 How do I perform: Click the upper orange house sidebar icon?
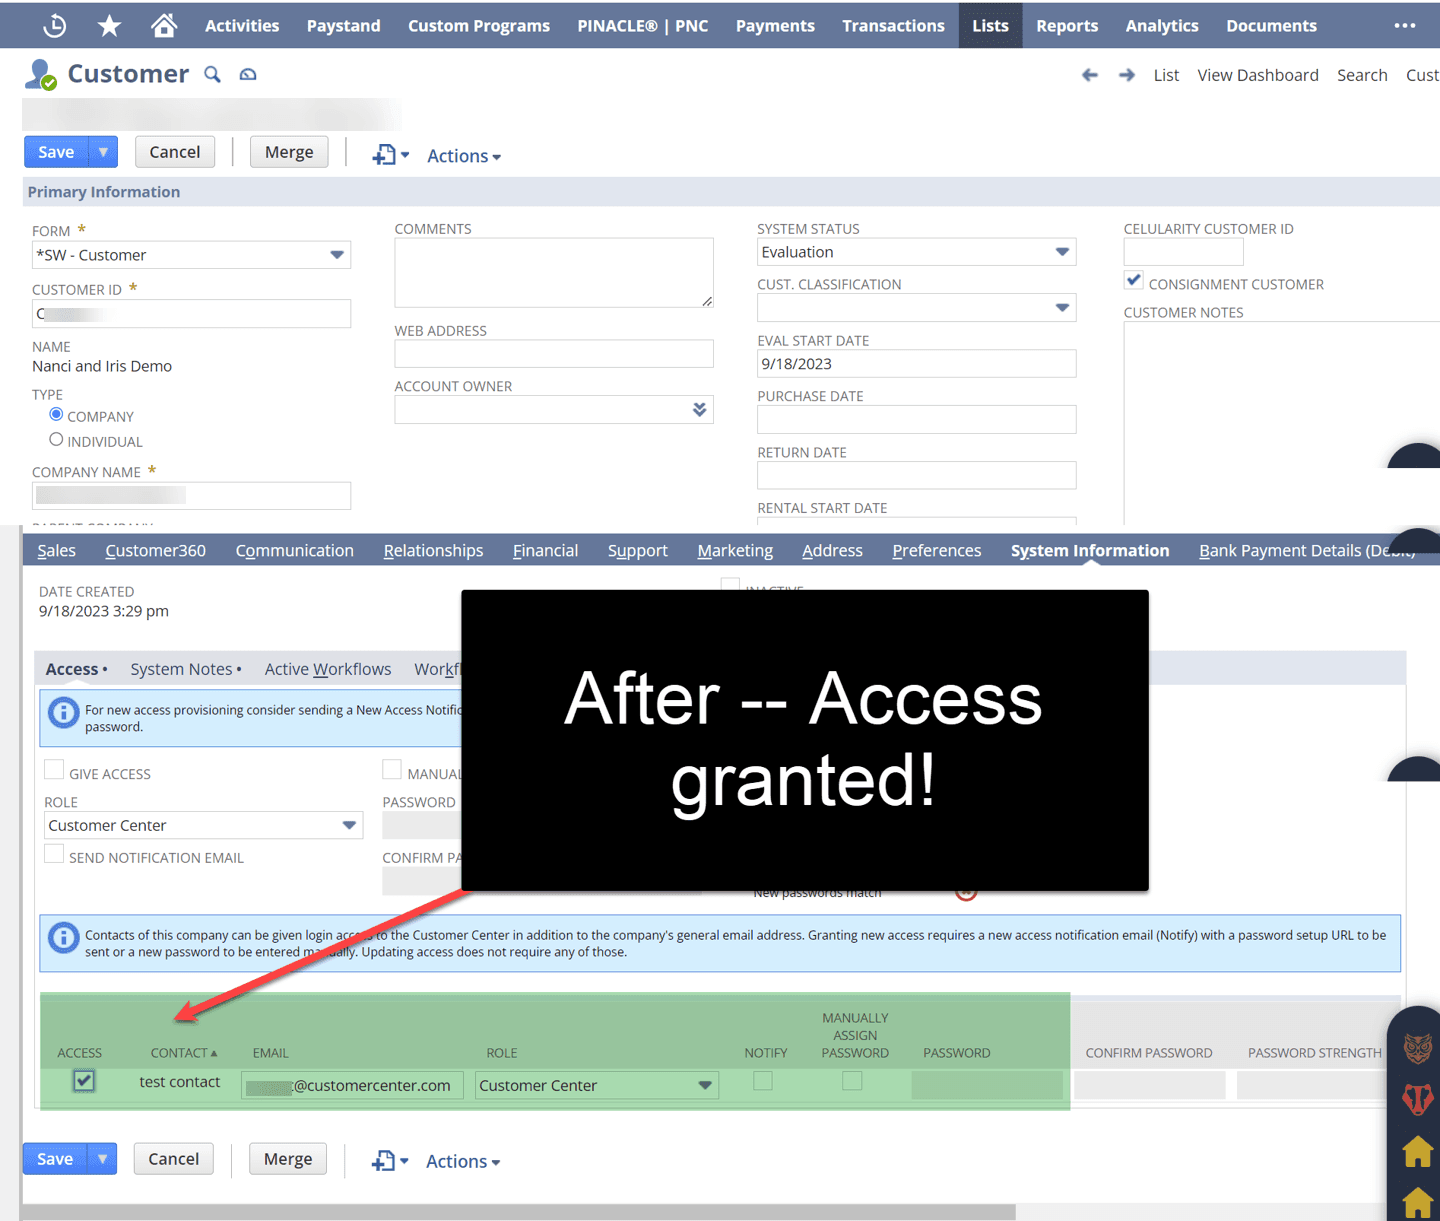click(1417, 1152)
